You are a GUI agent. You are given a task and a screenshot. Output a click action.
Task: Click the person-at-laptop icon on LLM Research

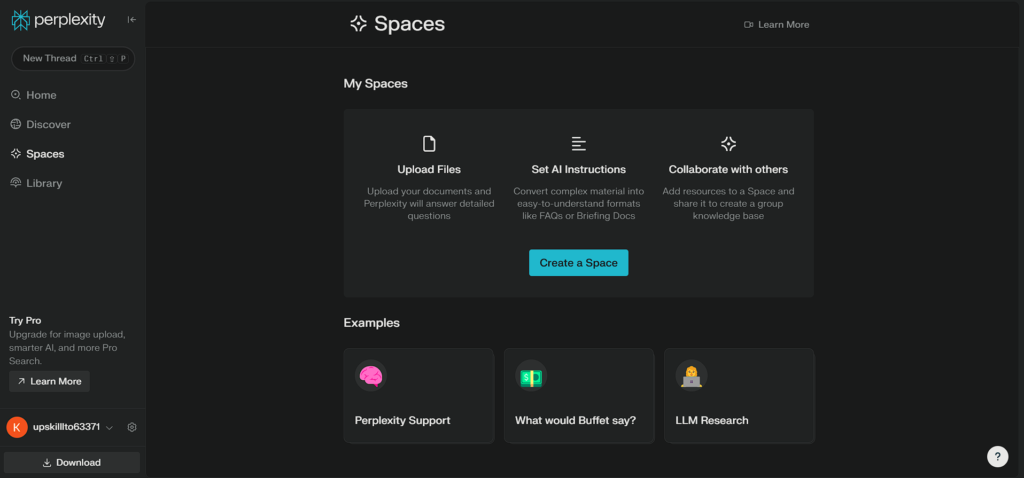point(691,376)
